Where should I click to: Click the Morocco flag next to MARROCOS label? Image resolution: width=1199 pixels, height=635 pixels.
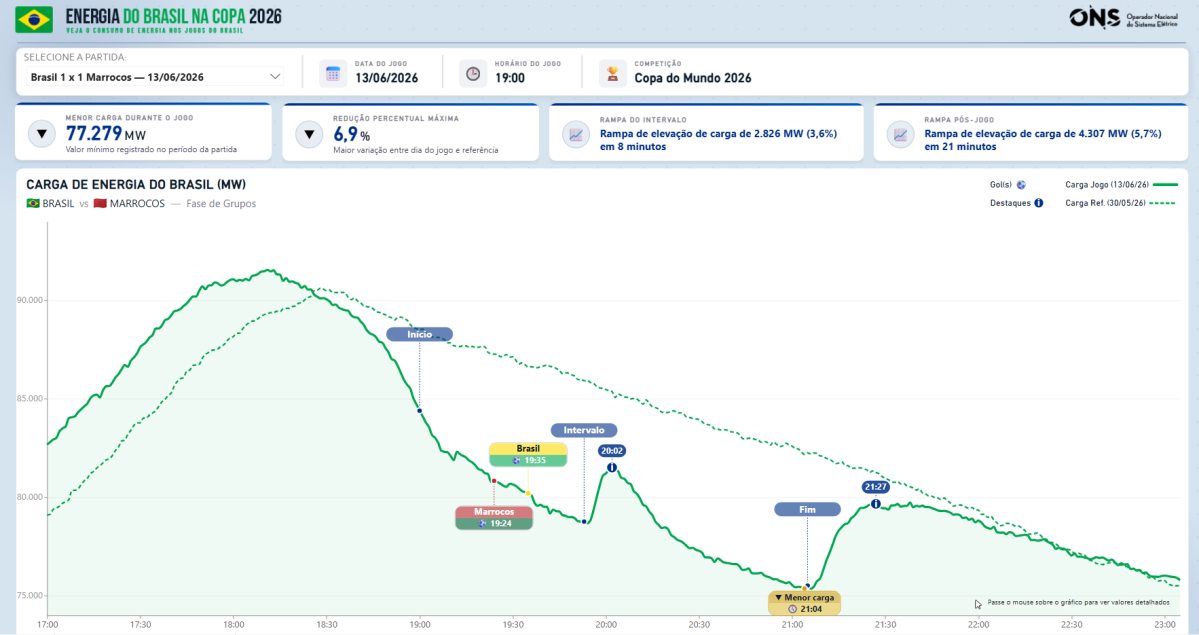point(99,204)
